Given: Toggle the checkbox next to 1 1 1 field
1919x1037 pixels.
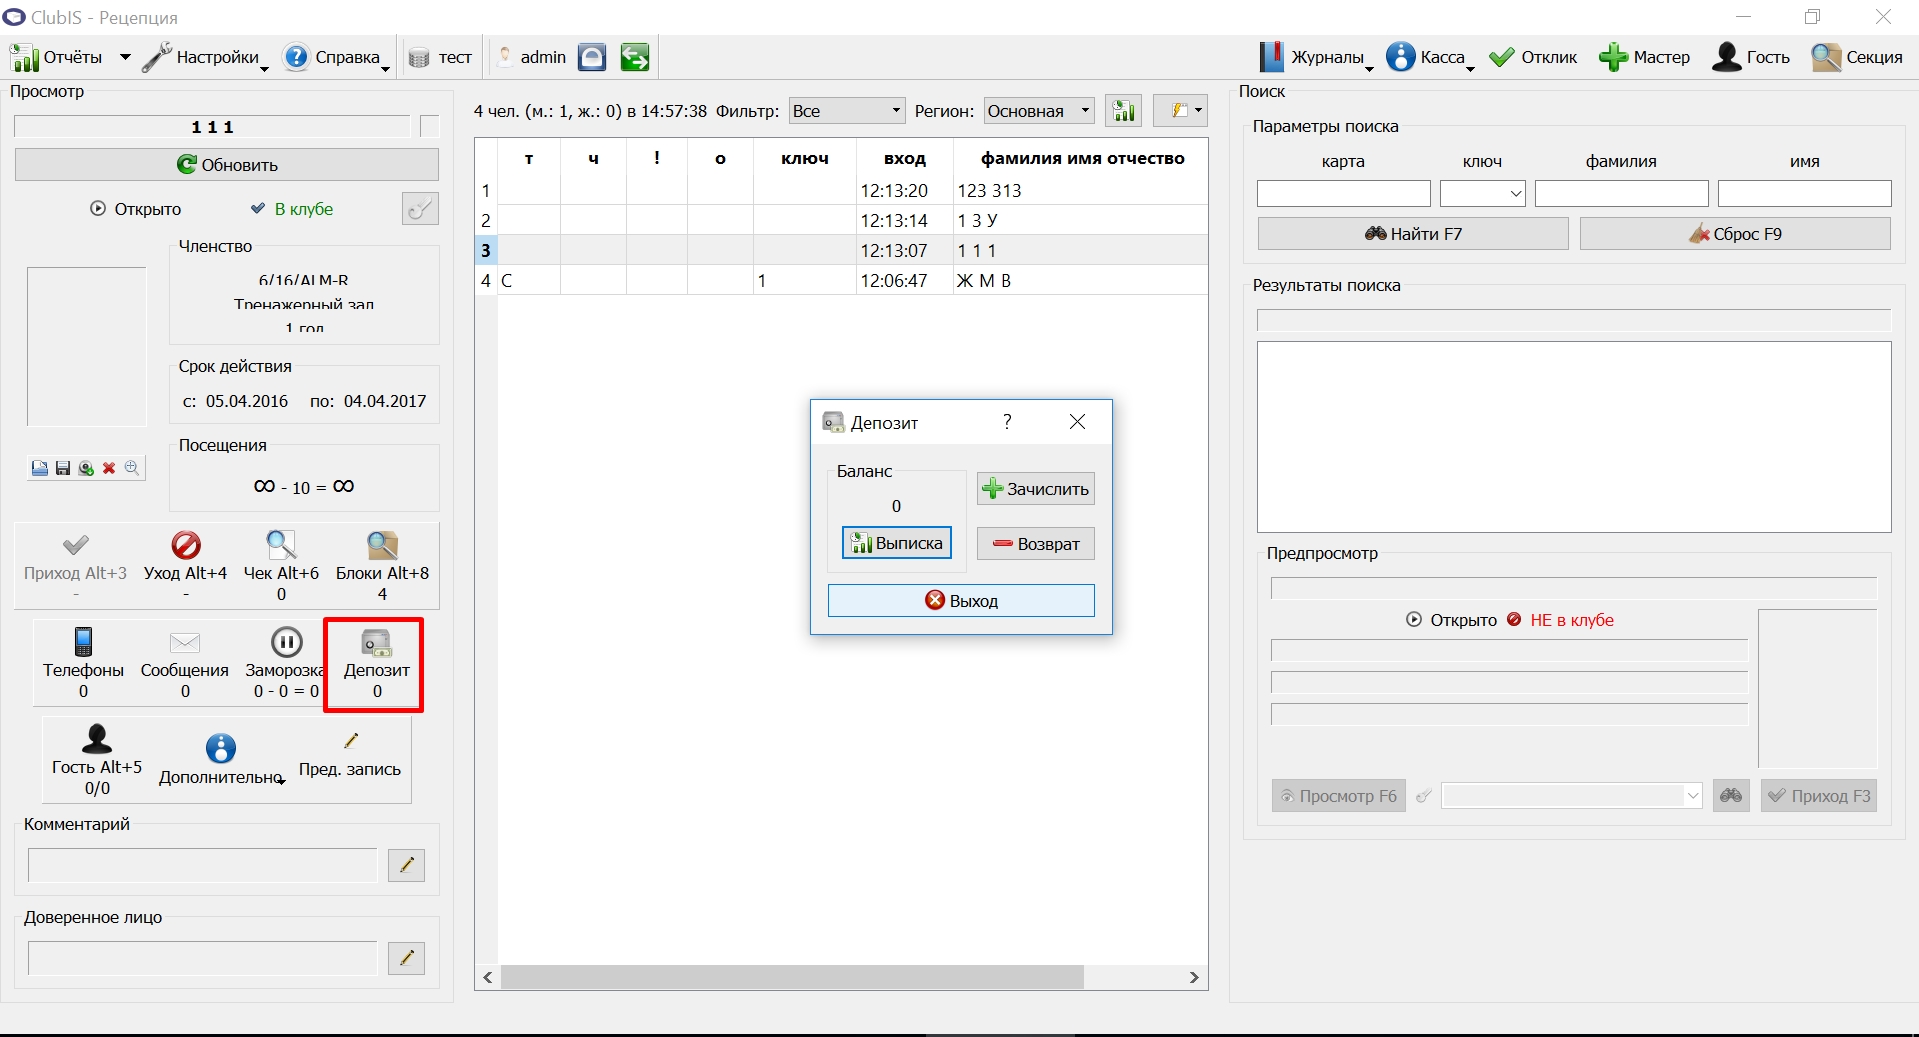Looking at the screenshot, I should (430, 127).
